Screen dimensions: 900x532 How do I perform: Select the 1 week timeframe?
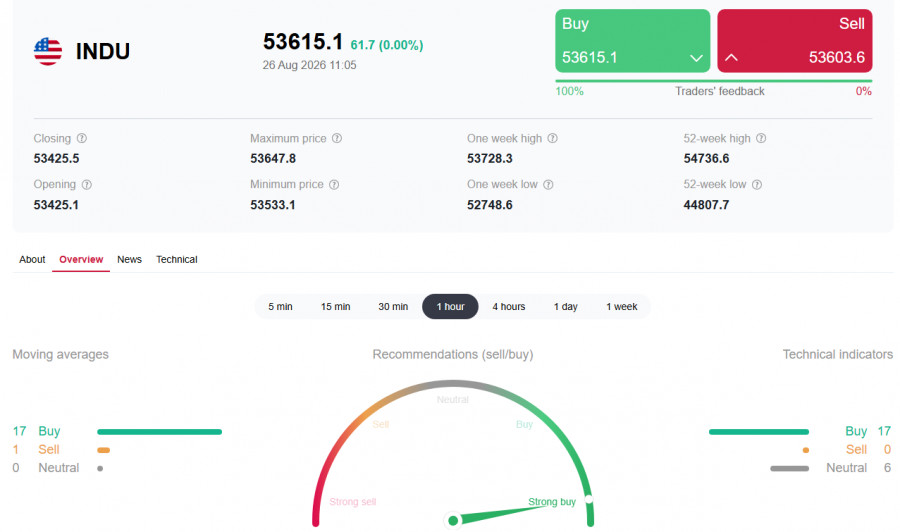tap(622, 306)
